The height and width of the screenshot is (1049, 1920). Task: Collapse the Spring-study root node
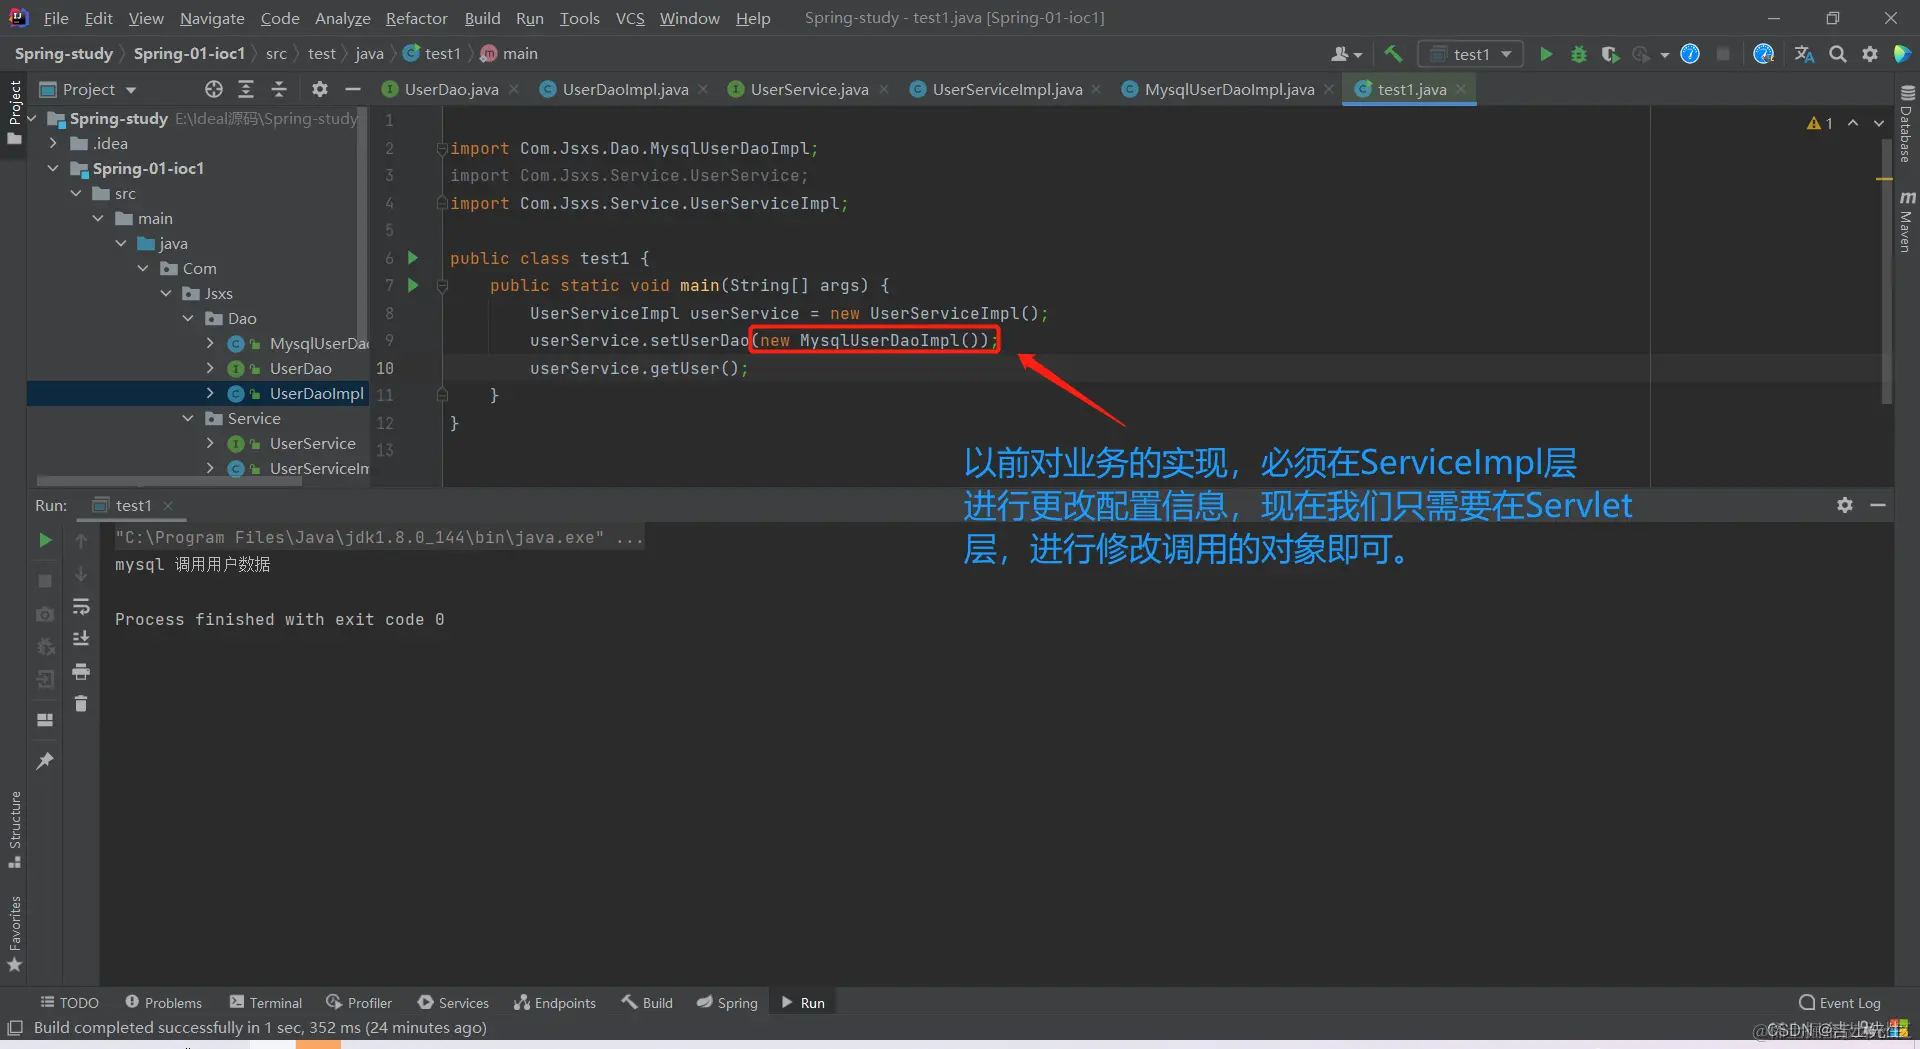pos(32,118)
